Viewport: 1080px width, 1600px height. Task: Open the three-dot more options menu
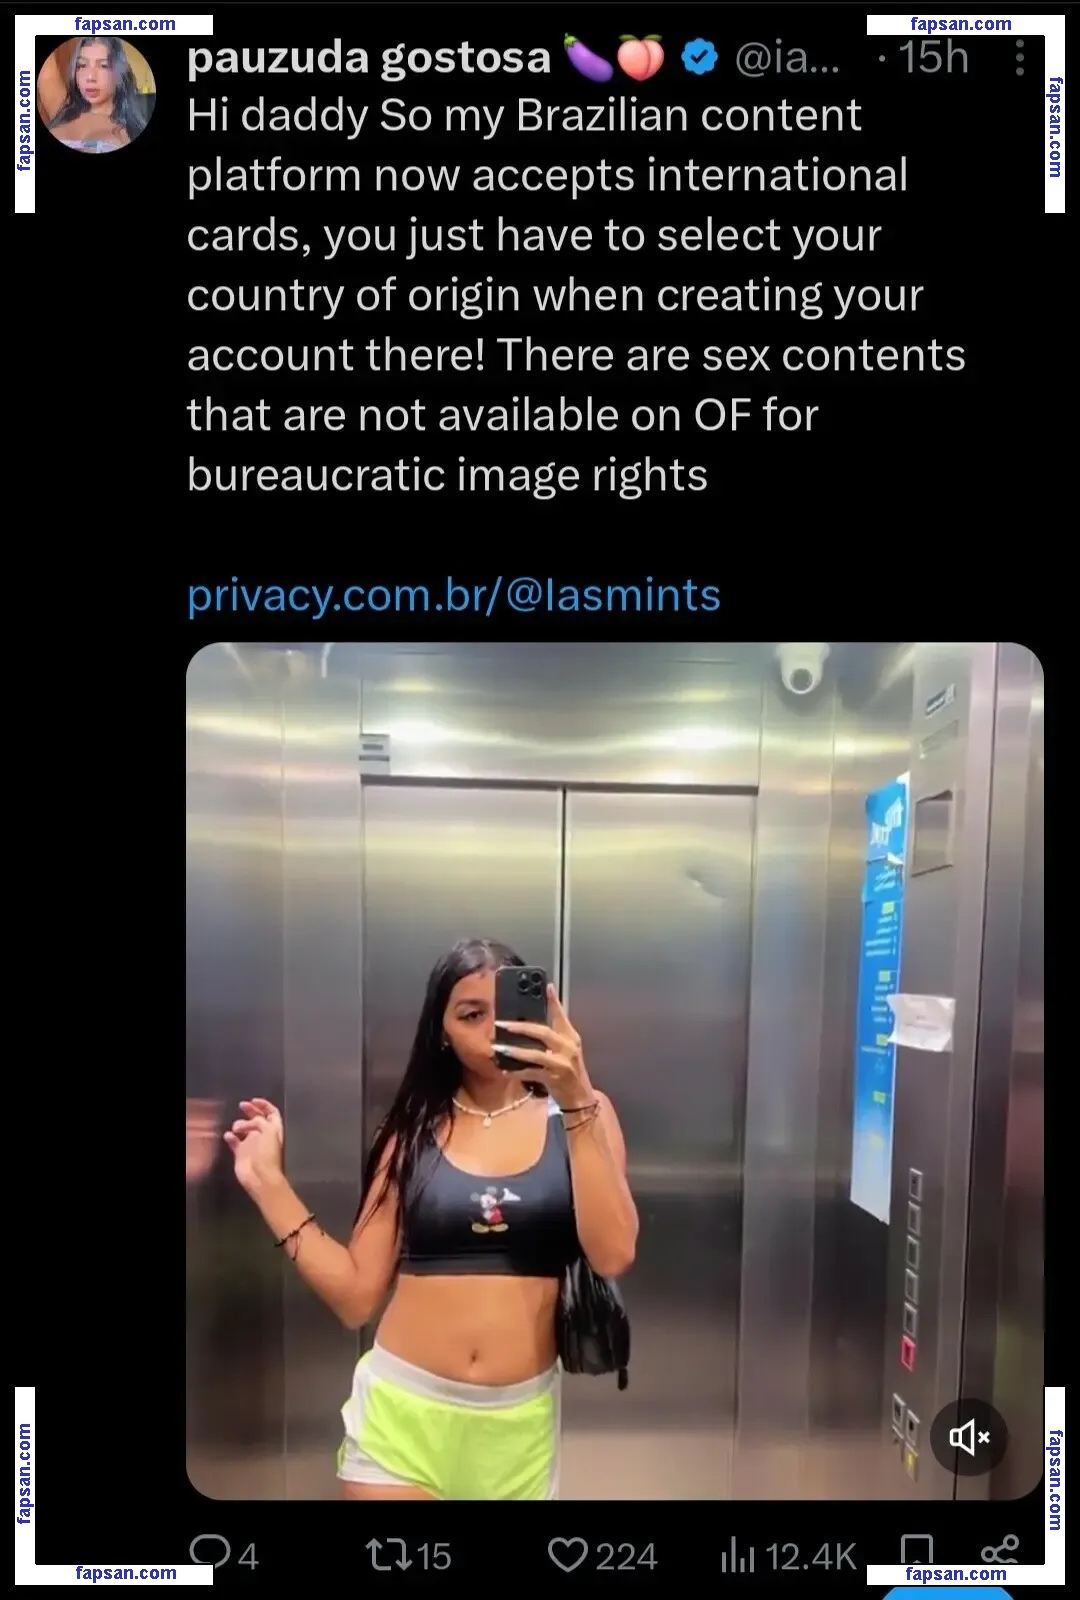1019,58
